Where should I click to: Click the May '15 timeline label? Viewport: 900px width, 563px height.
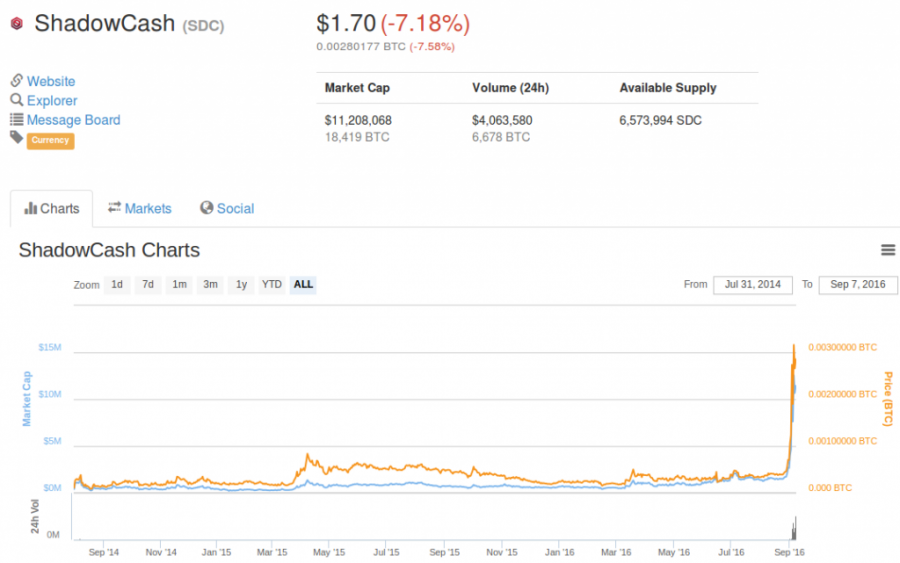(x=329, y=552)
